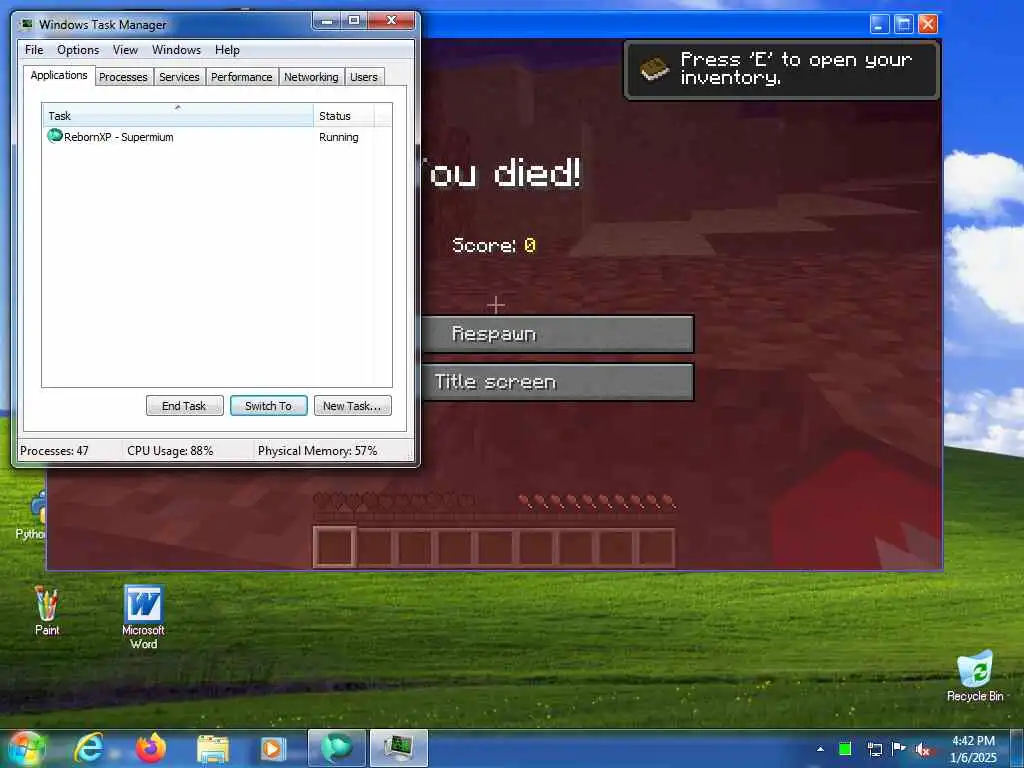Click the New Task... button
Screen dimensions: 1024x768
pyautogui.click(x=352, y=406)
